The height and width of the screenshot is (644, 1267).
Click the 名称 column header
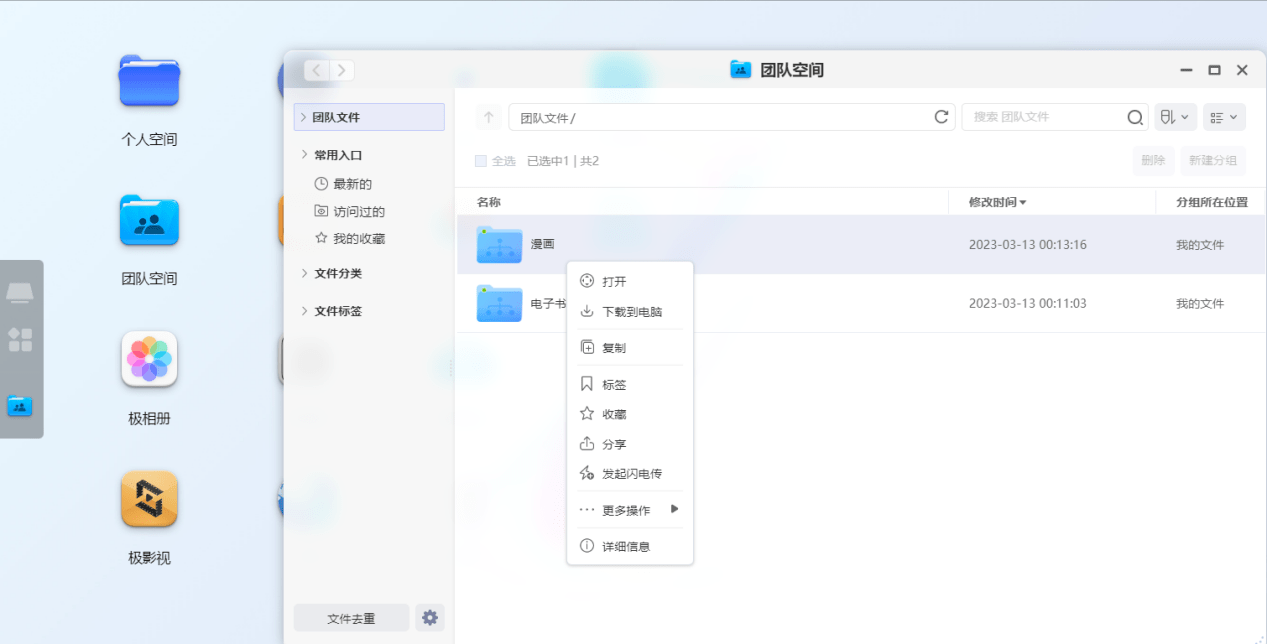489,202
